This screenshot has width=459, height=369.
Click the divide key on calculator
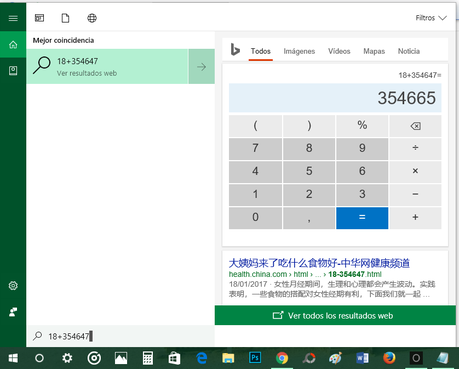[x=415, y=149]
